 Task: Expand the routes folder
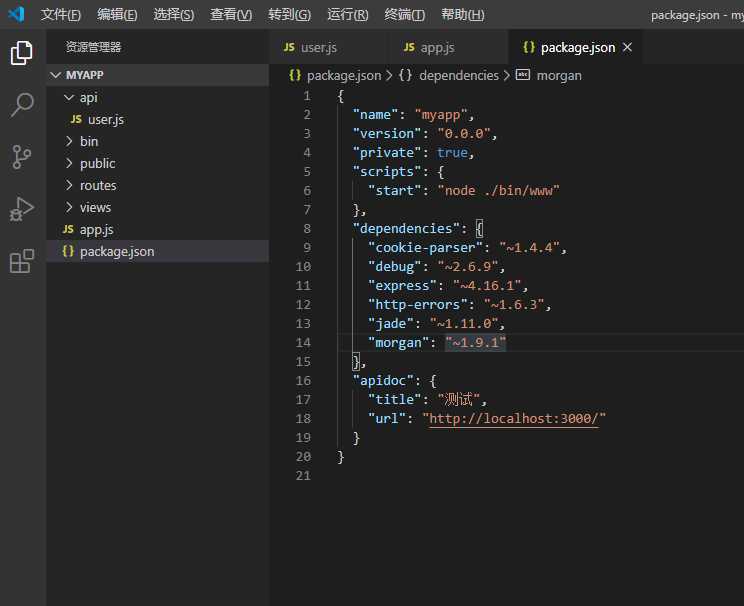(69, 185)
